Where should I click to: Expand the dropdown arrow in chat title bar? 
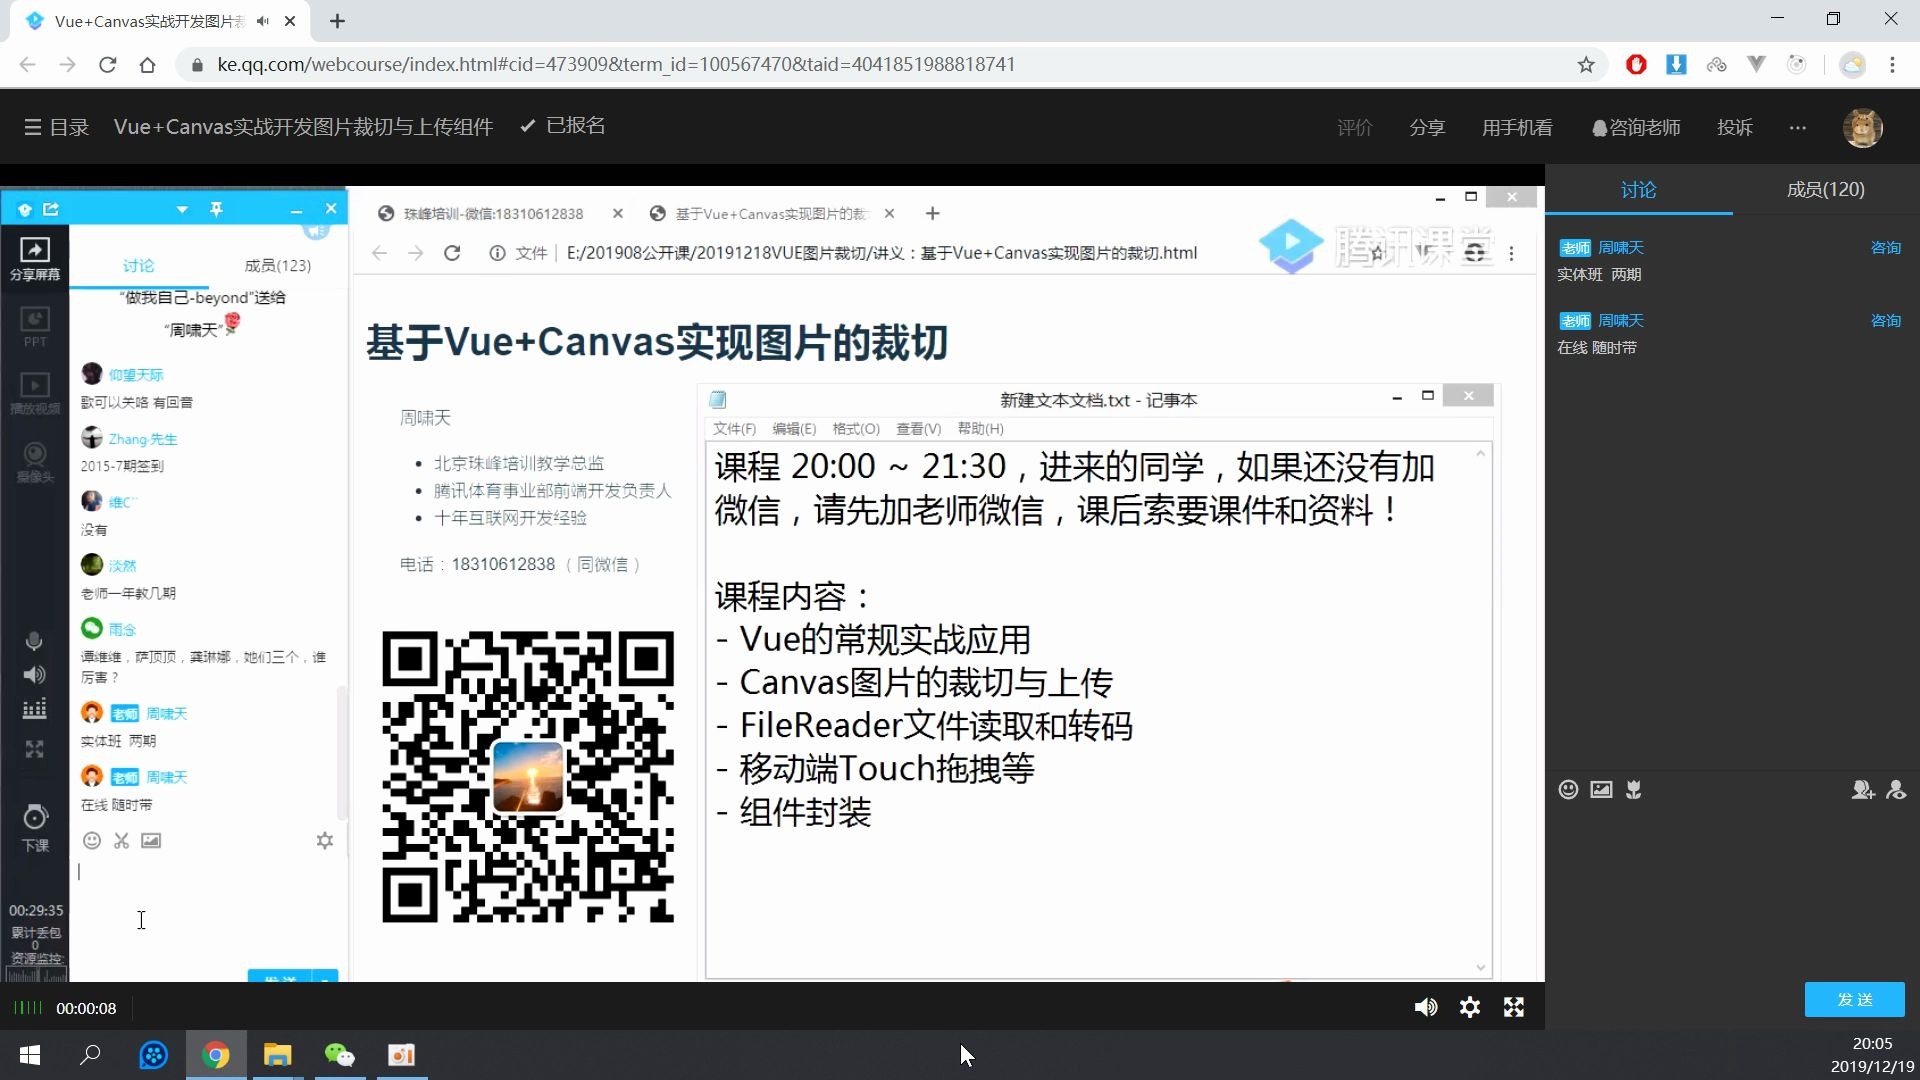point(182,209)
